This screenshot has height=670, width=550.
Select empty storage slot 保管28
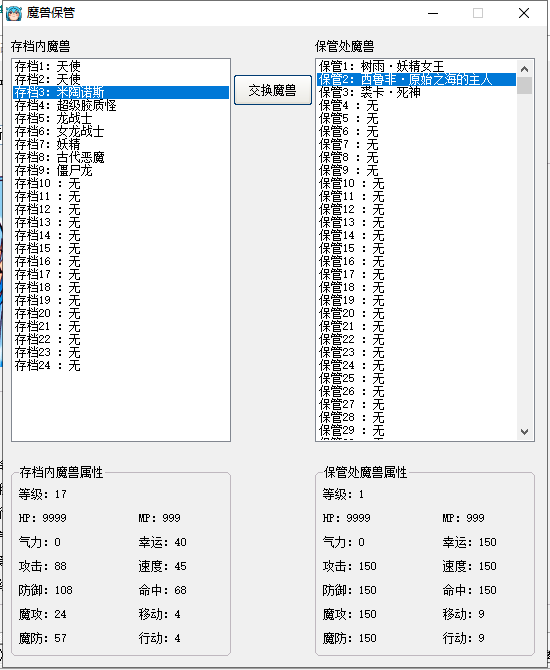(416, 418)
